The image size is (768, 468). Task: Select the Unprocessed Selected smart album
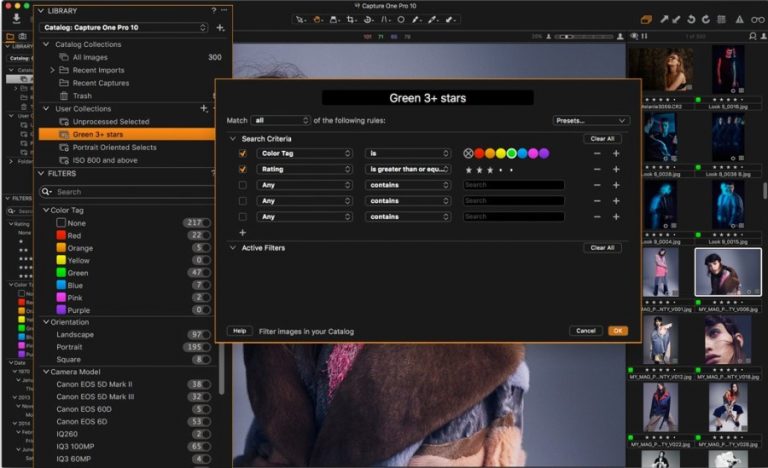[111, 122]
